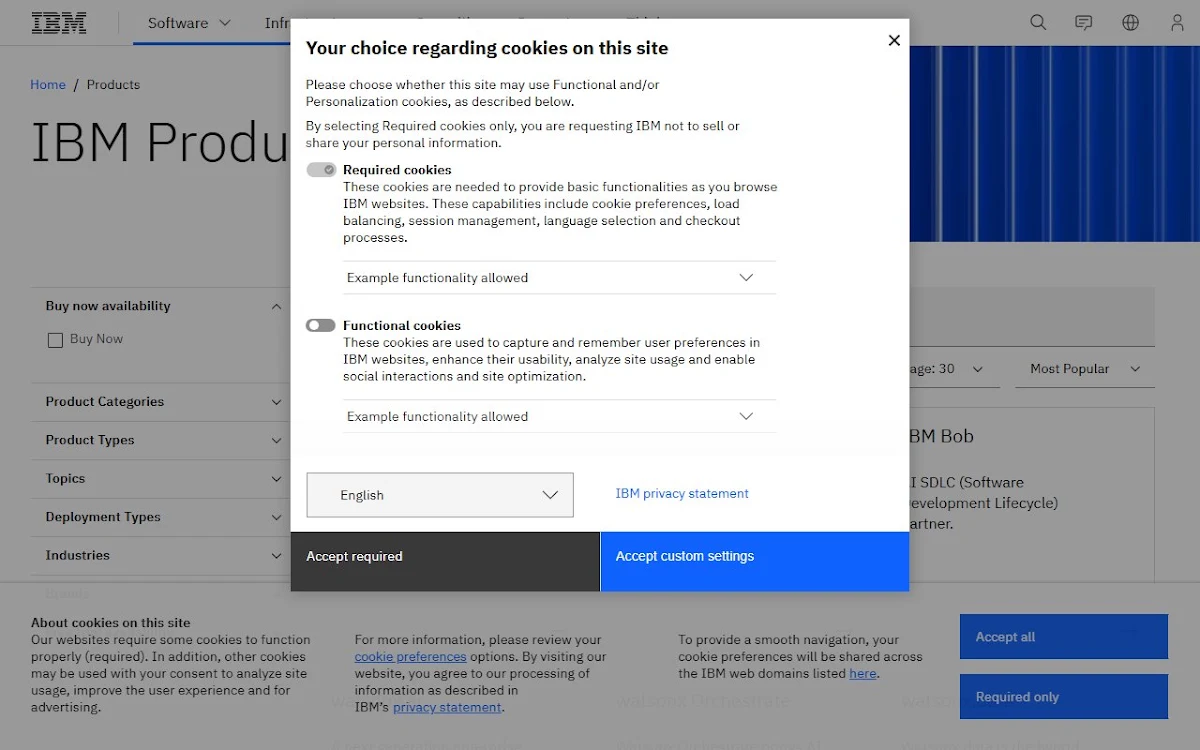This screenshot has width=1200, height=750.
Task: Expand the Product Categories filter
Action: pos(163,402)
